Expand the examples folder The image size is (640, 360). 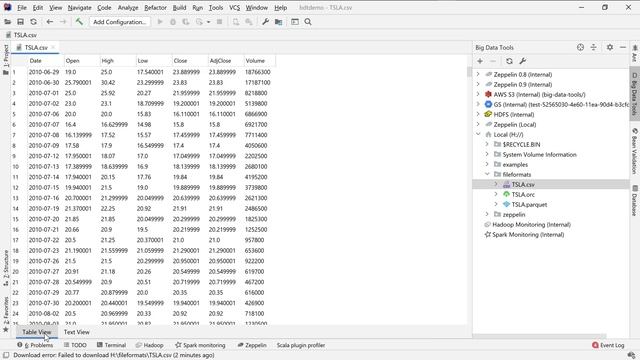click(487, 164)
